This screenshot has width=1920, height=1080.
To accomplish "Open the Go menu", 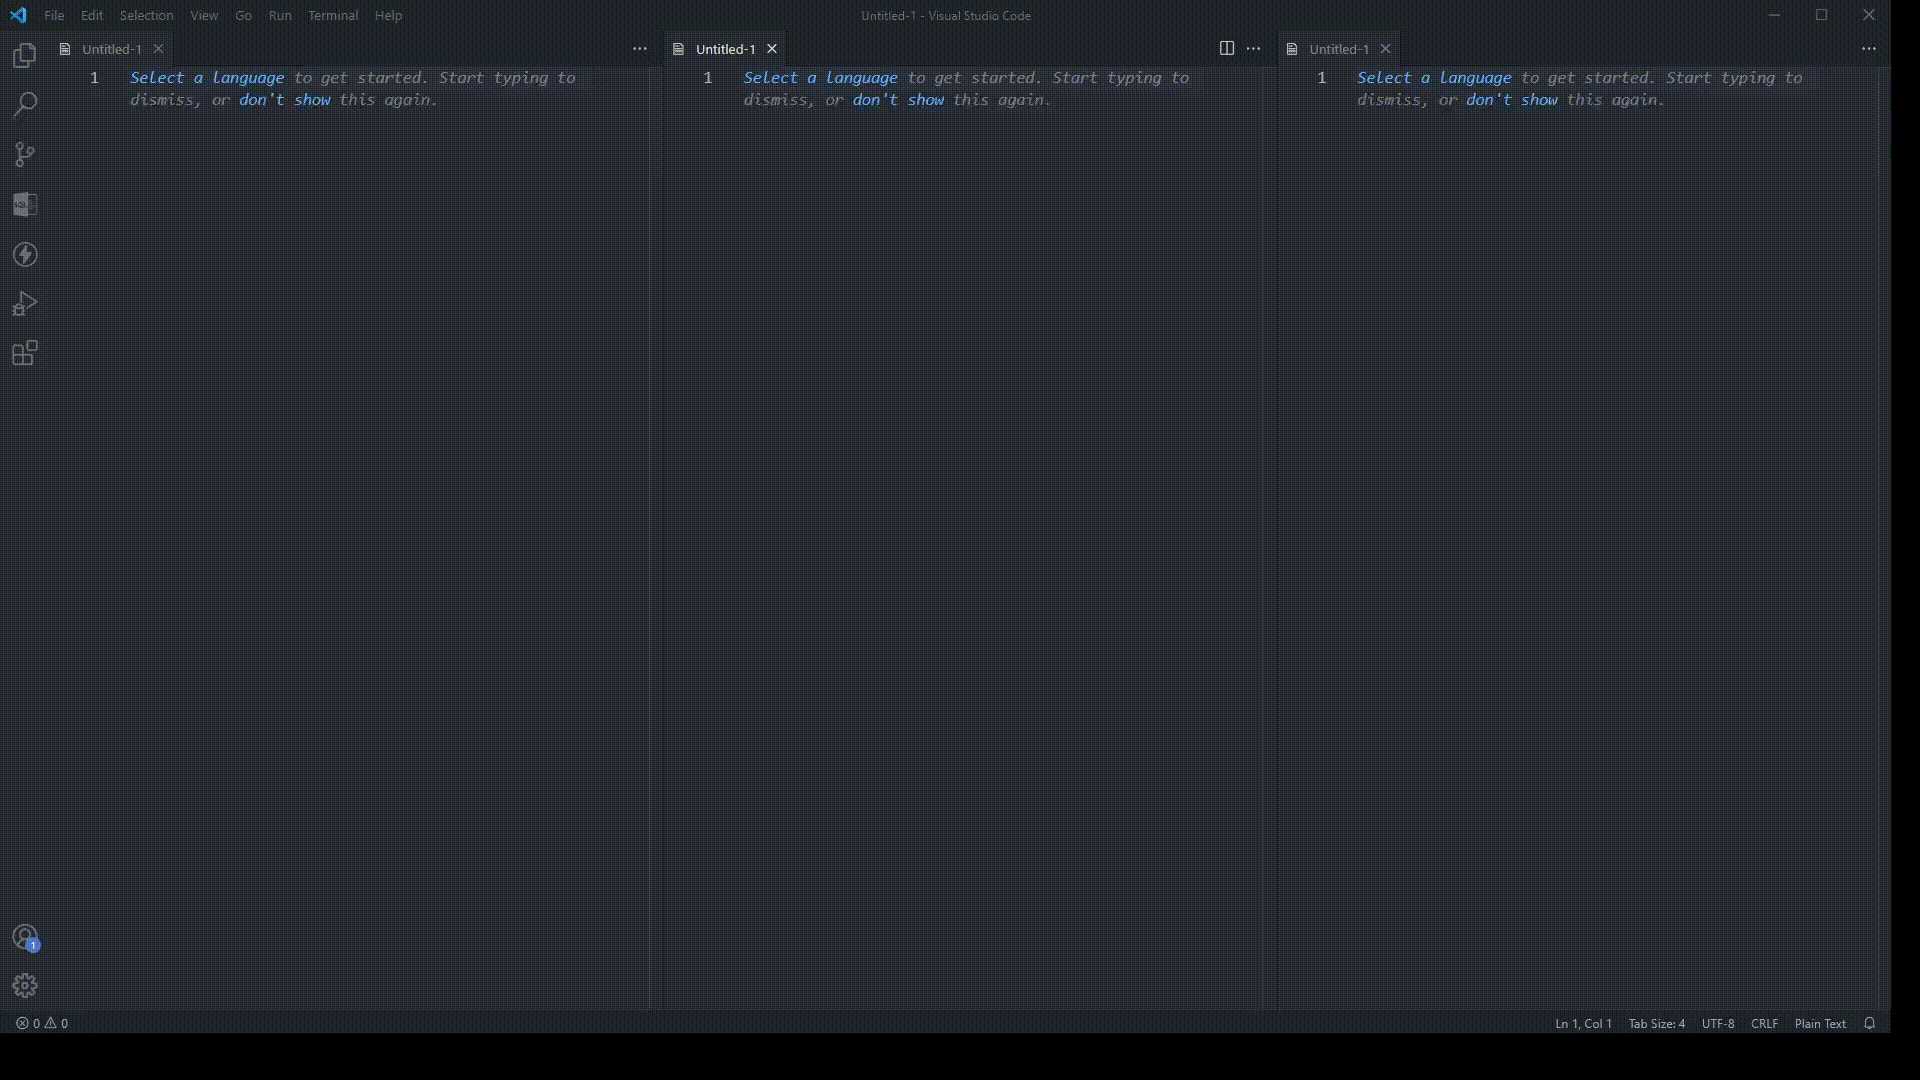I will pos(243,15).
